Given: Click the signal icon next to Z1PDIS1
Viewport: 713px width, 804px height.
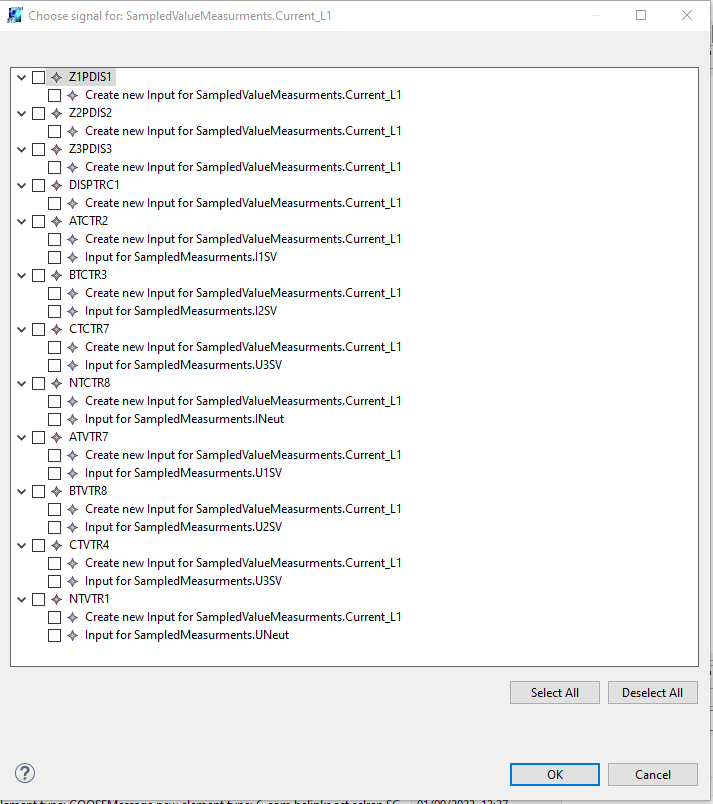Looking at the screenshot, I should [56, 77].
